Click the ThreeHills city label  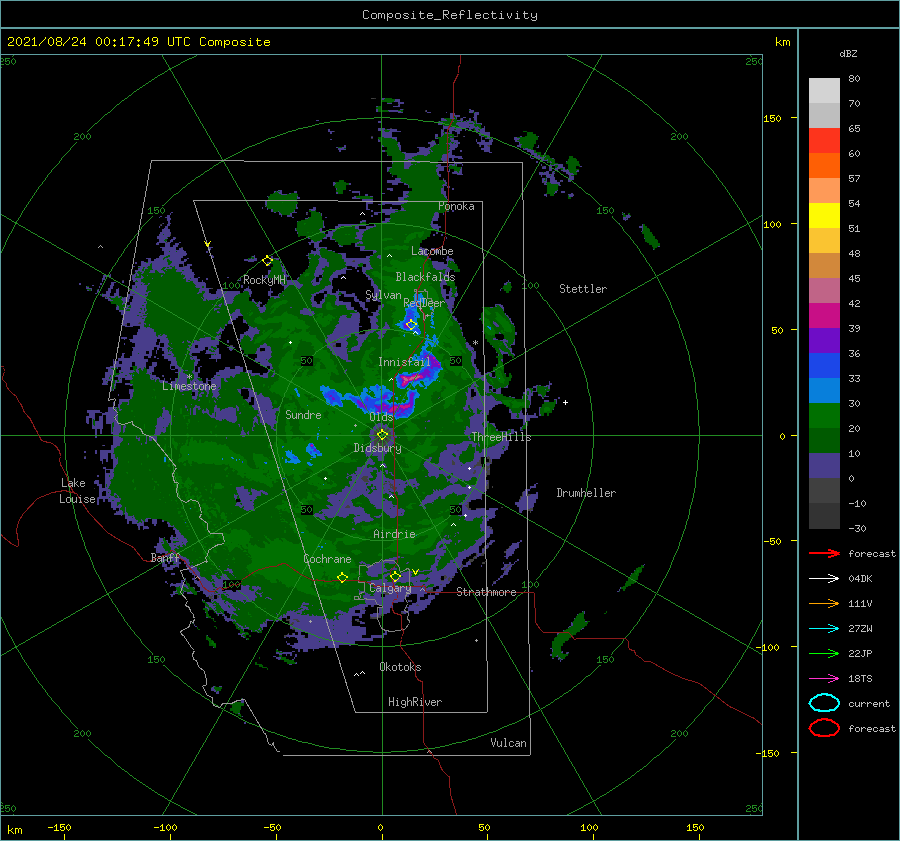coord(501,437)
